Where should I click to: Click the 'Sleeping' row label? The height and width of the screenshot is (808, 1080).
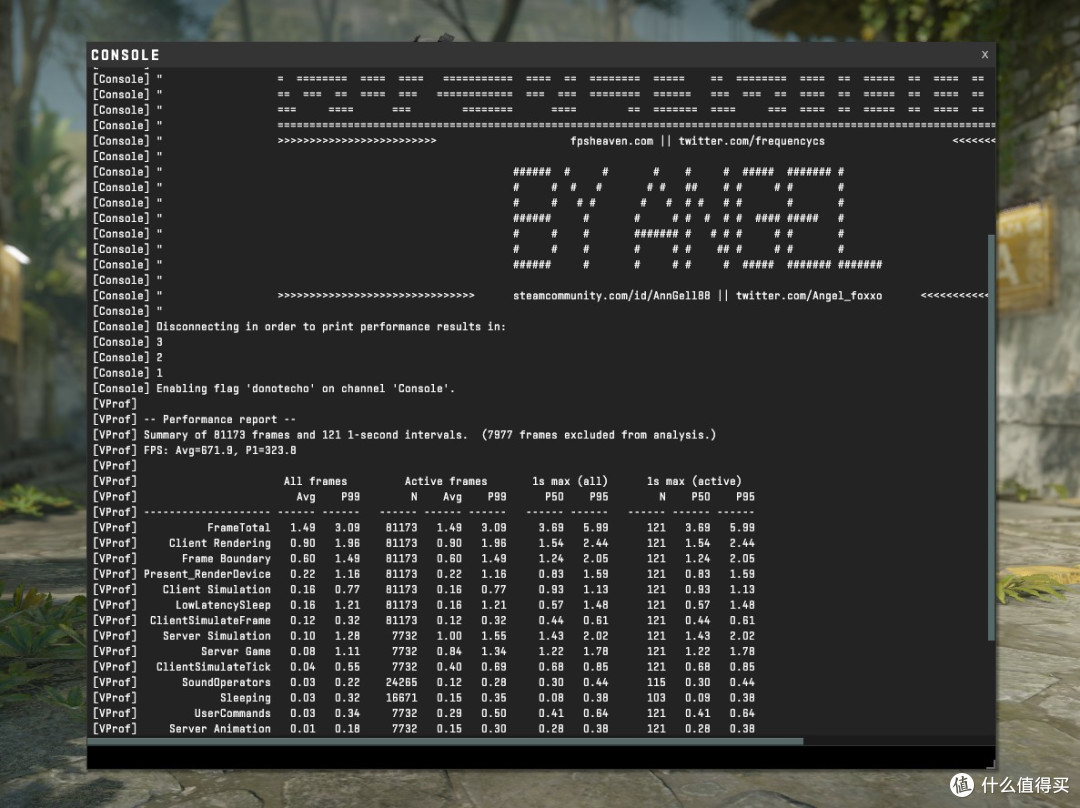(x=245, y=698)
